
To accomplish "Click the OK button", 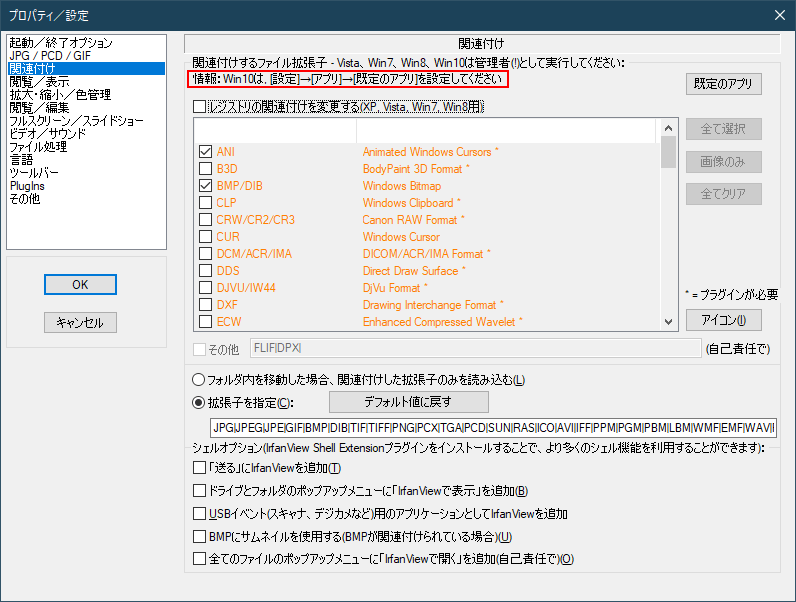I will tap(80, 284).
